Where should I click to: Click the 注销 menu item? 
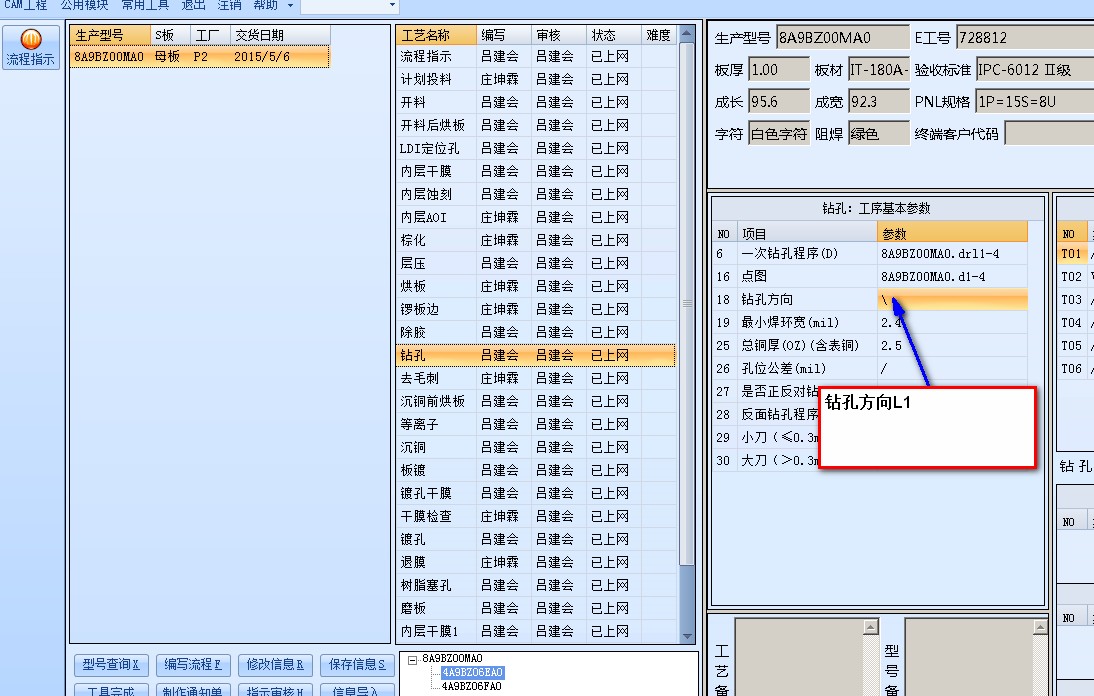tap(230, 6)
